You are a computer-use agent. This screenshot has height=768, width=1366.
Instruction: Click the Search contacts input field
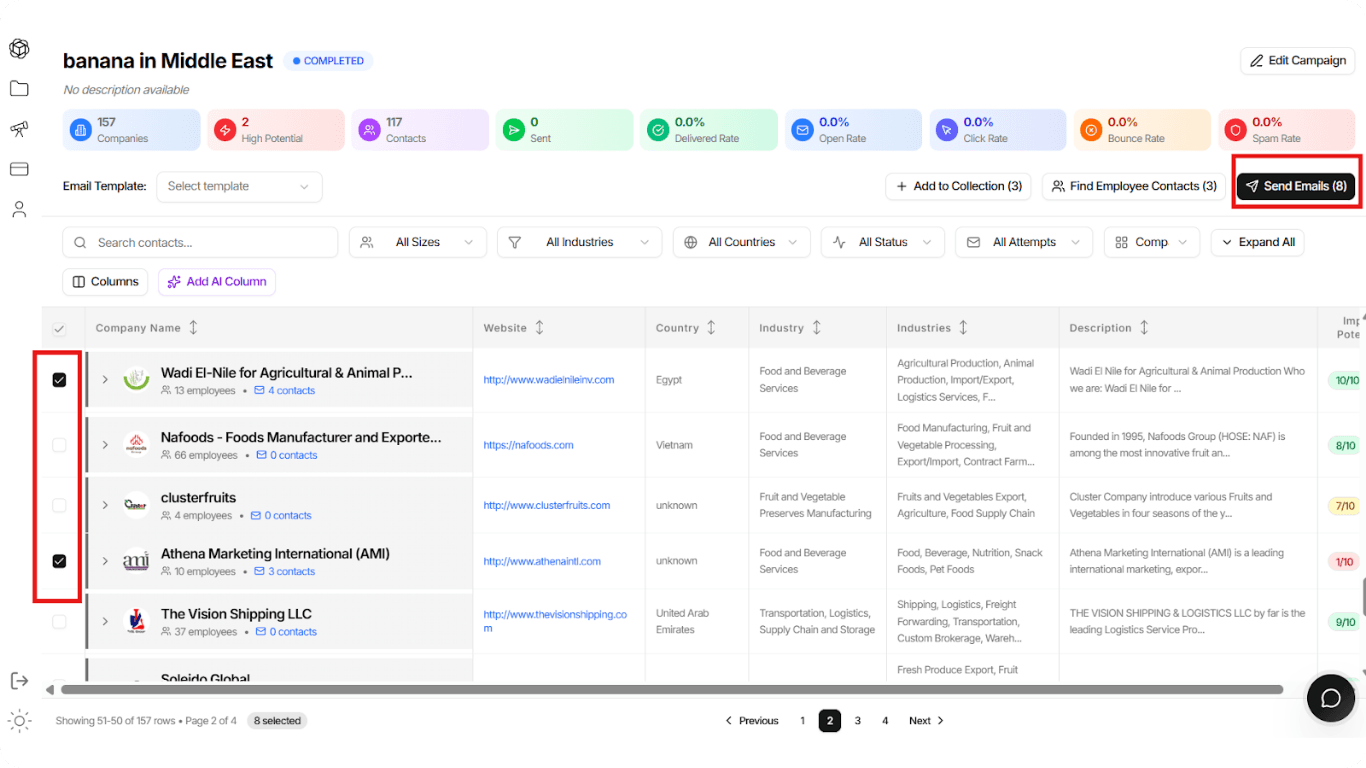pos(199,241)
